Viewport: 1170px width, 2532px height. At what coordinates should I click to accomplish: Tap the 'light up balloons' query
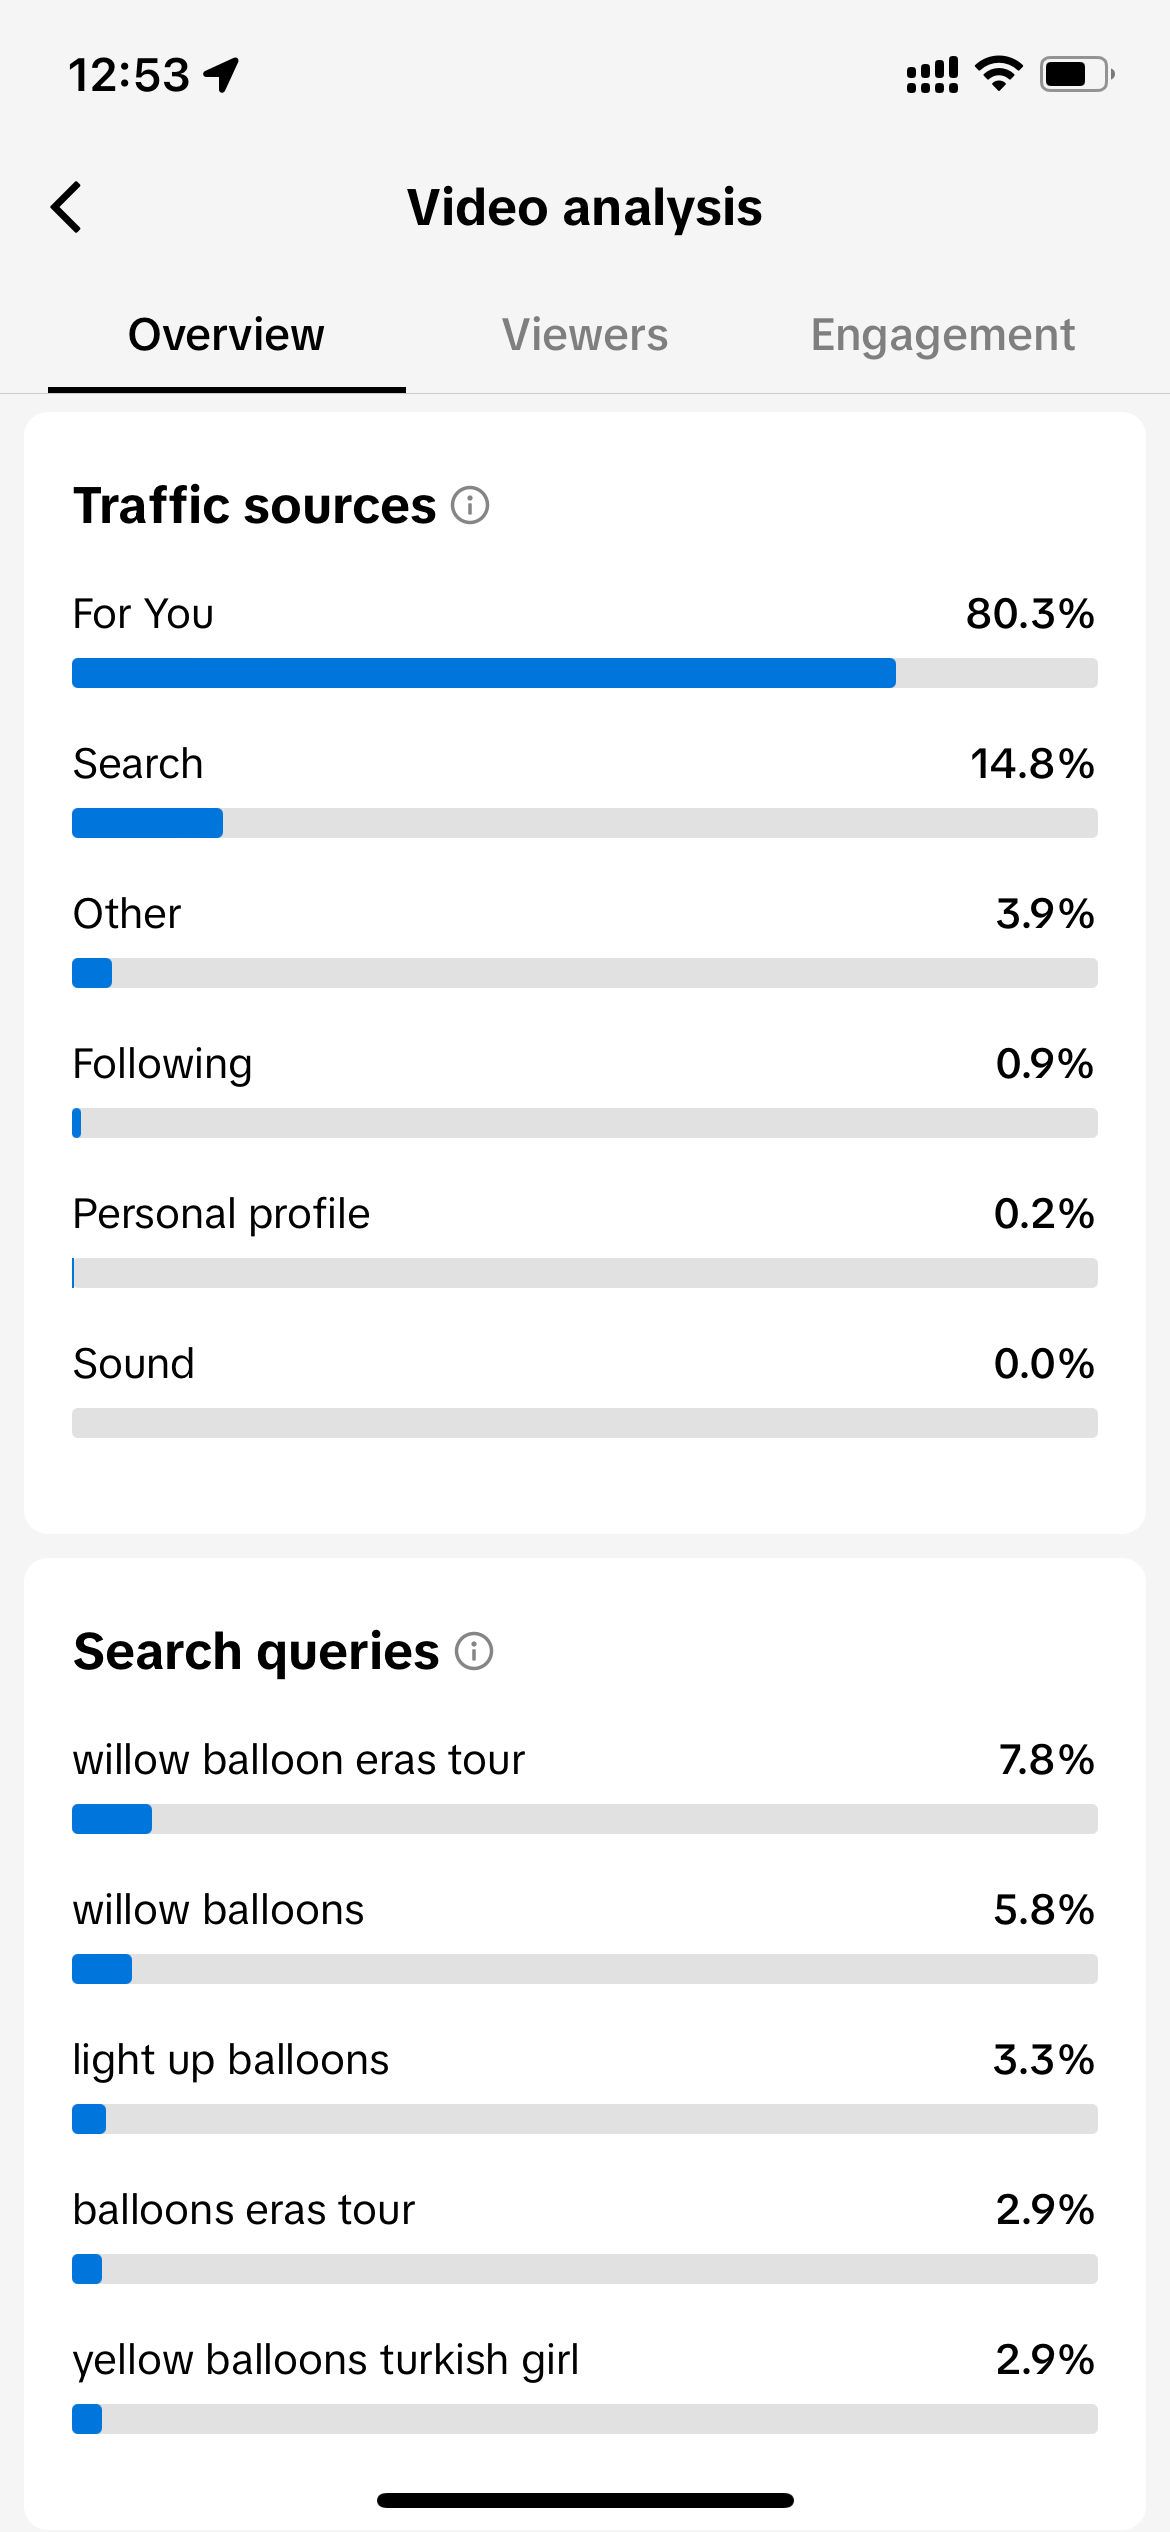click(231, 2060)
